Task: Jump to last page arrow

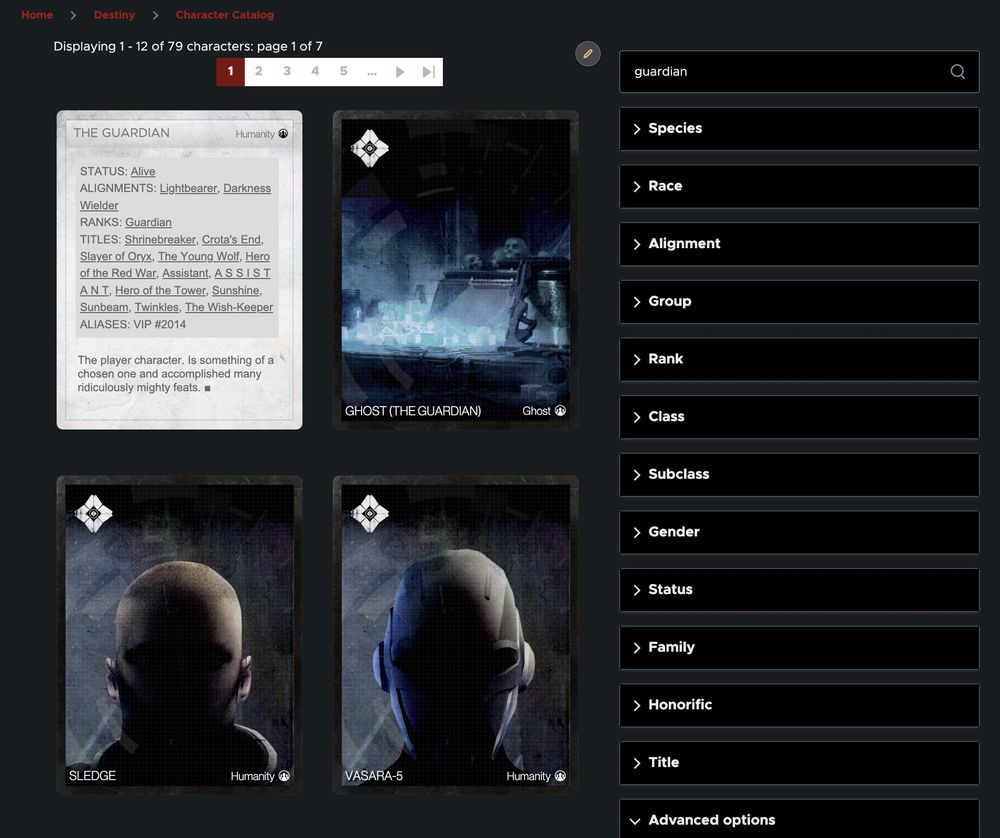Action: point(429,72)
